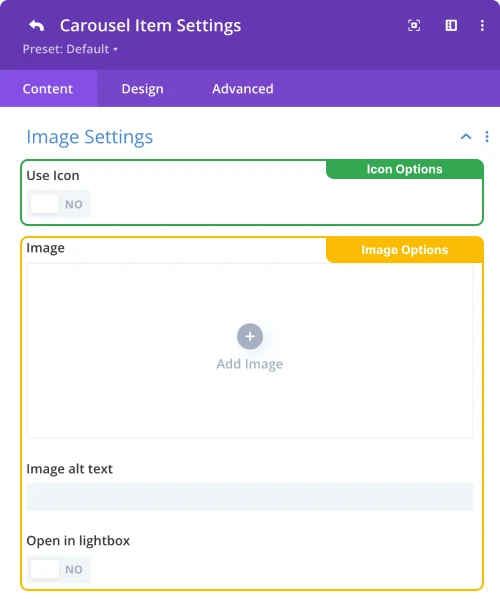The width and height of the screenshot is (500, 599).
Task: Open Image Settings section three-dot menu
Action: tap(487, 136)
